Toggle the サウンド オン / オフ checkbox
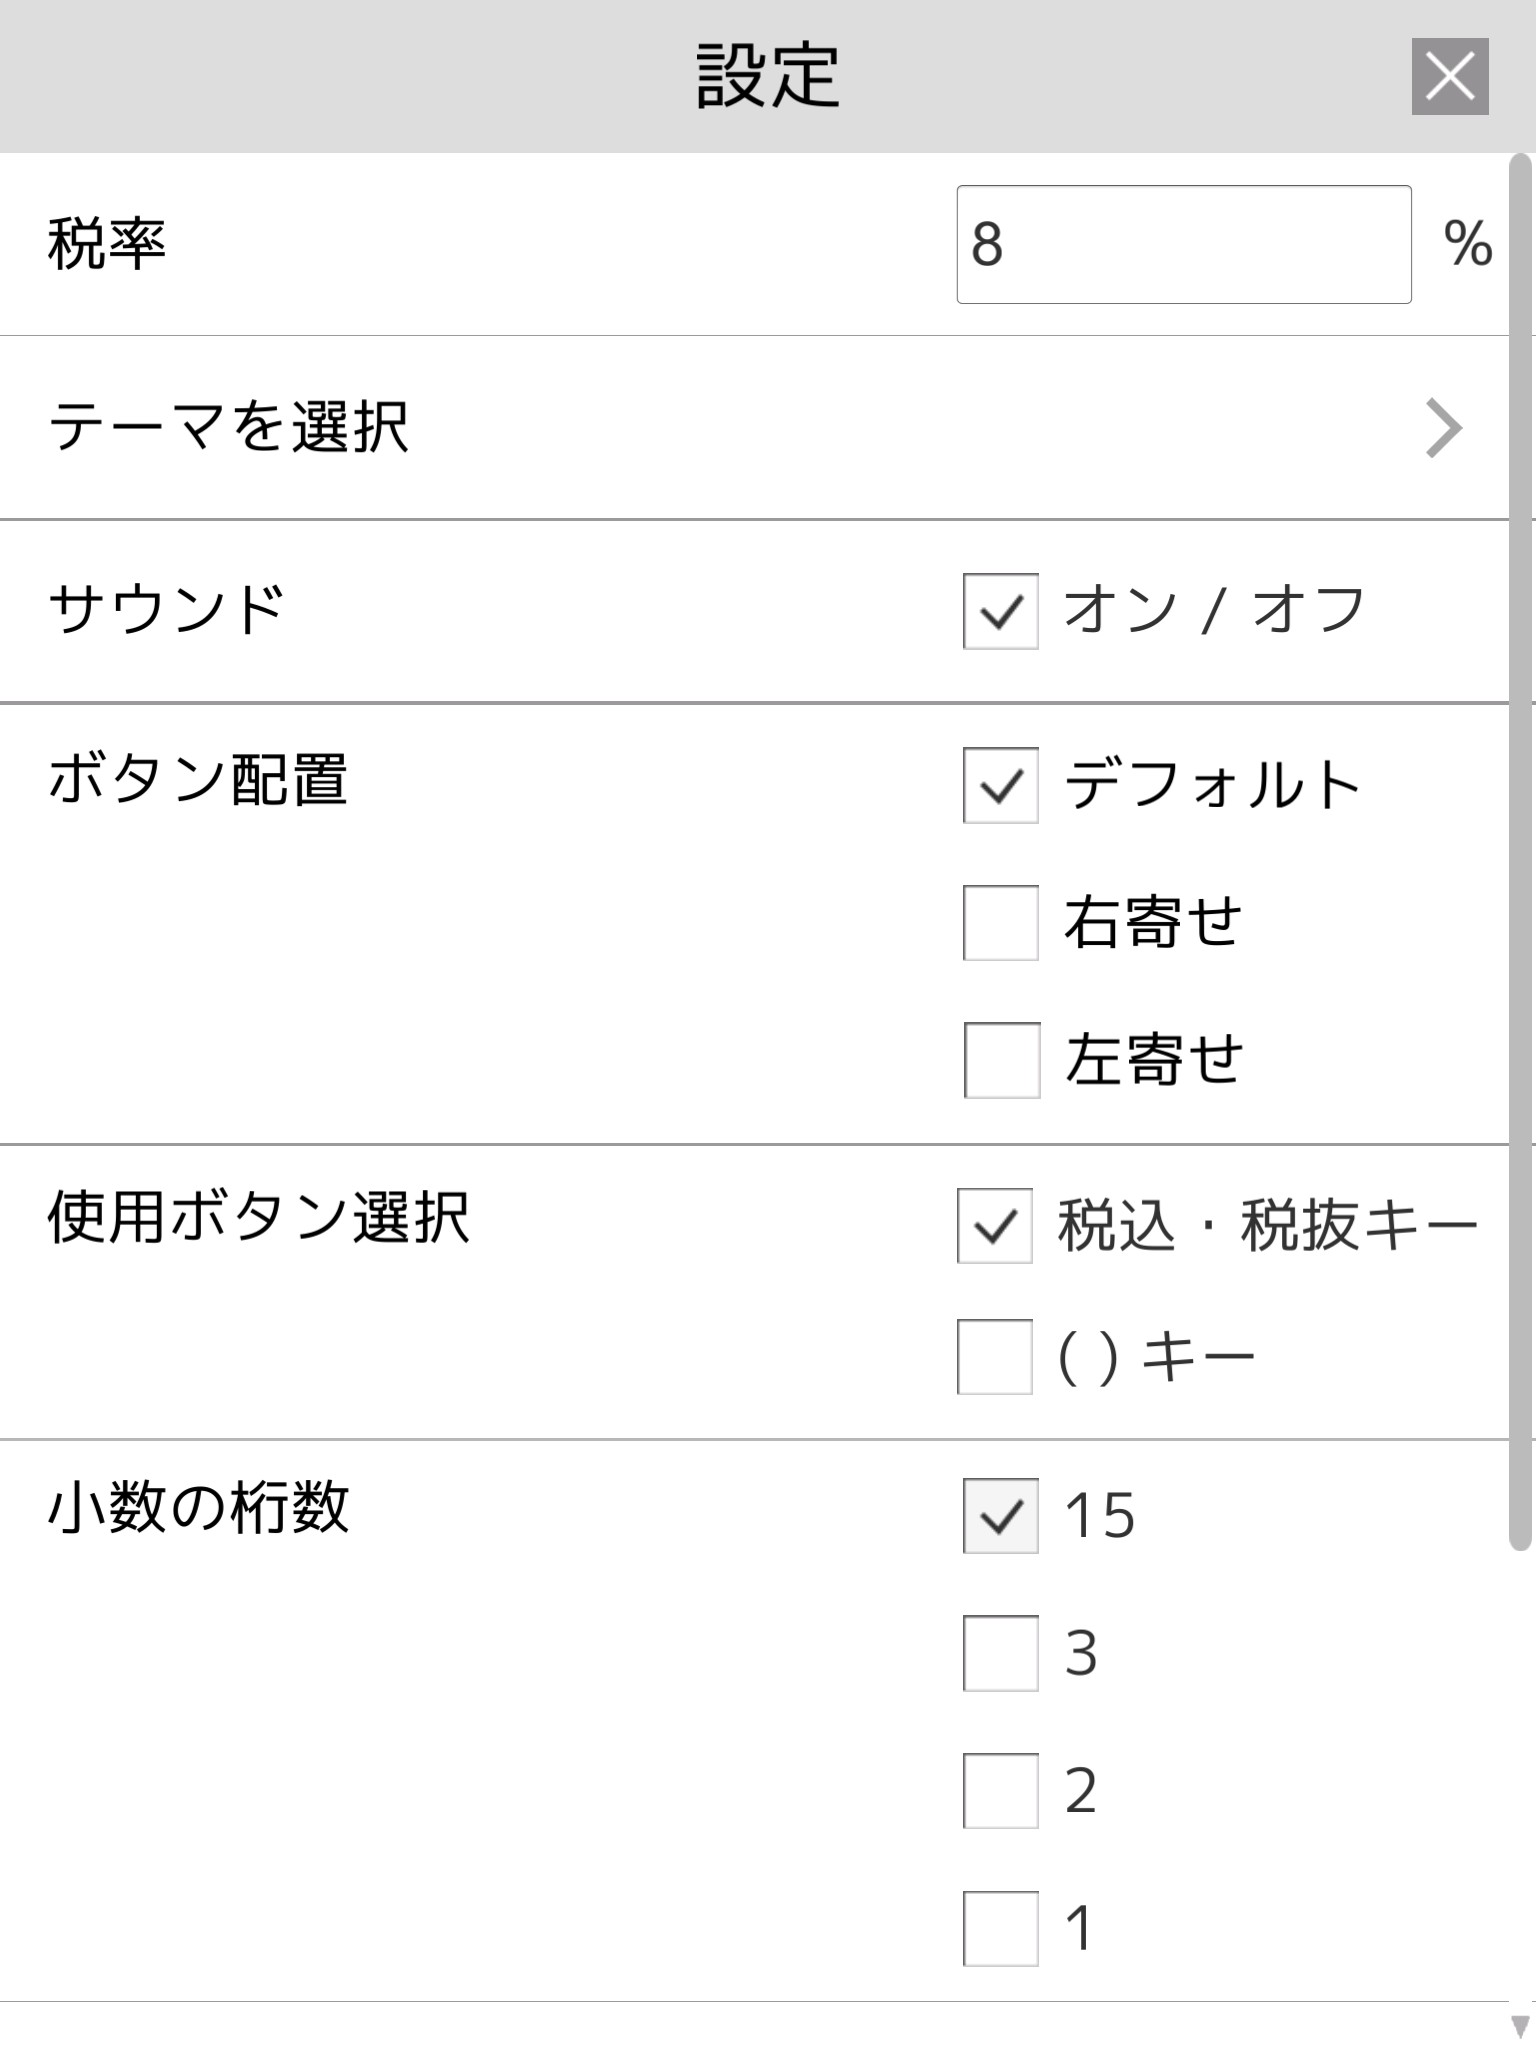Image resolution: width=1536 pixels, height=2048 pixels. [x=1000, y=611]
